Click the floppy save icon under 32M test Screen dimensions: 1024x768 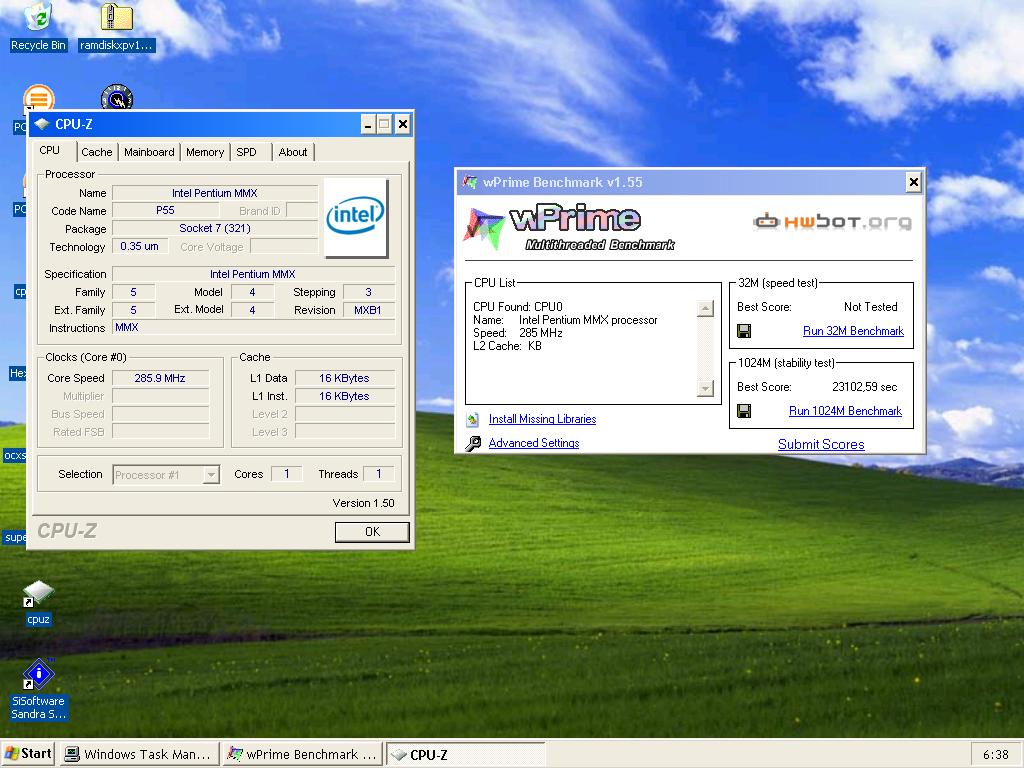pyautogui.click(x=744, y=331)
